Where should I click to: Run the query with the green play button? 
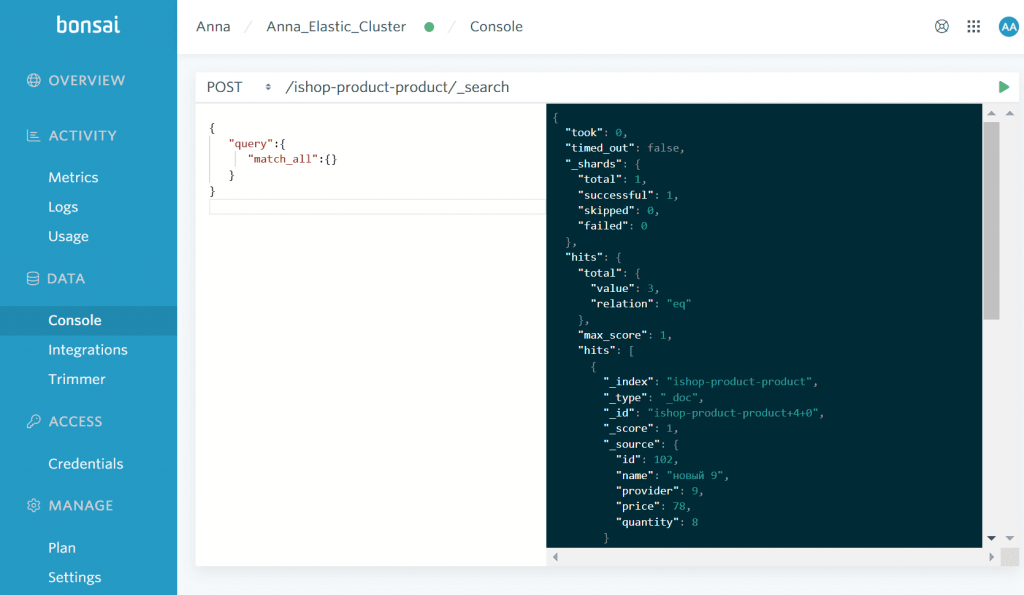(1003, 87)
